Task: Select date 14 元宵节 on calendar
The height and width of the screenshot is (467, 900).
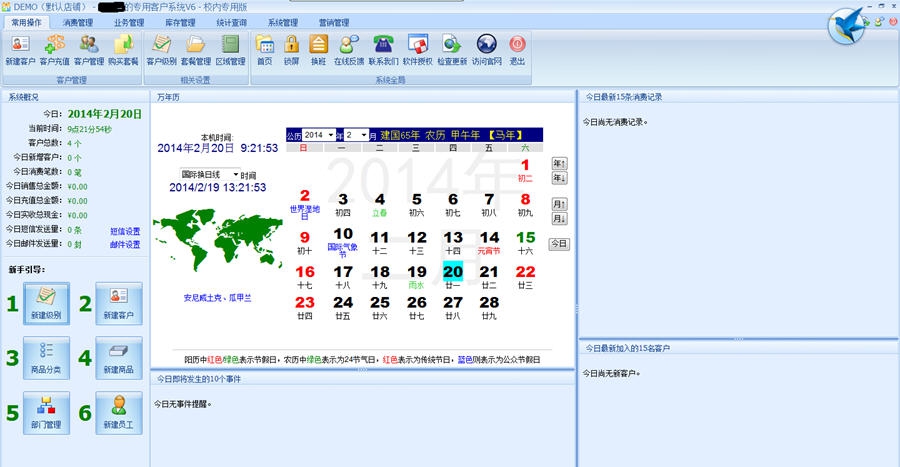Action: point(489,242)
